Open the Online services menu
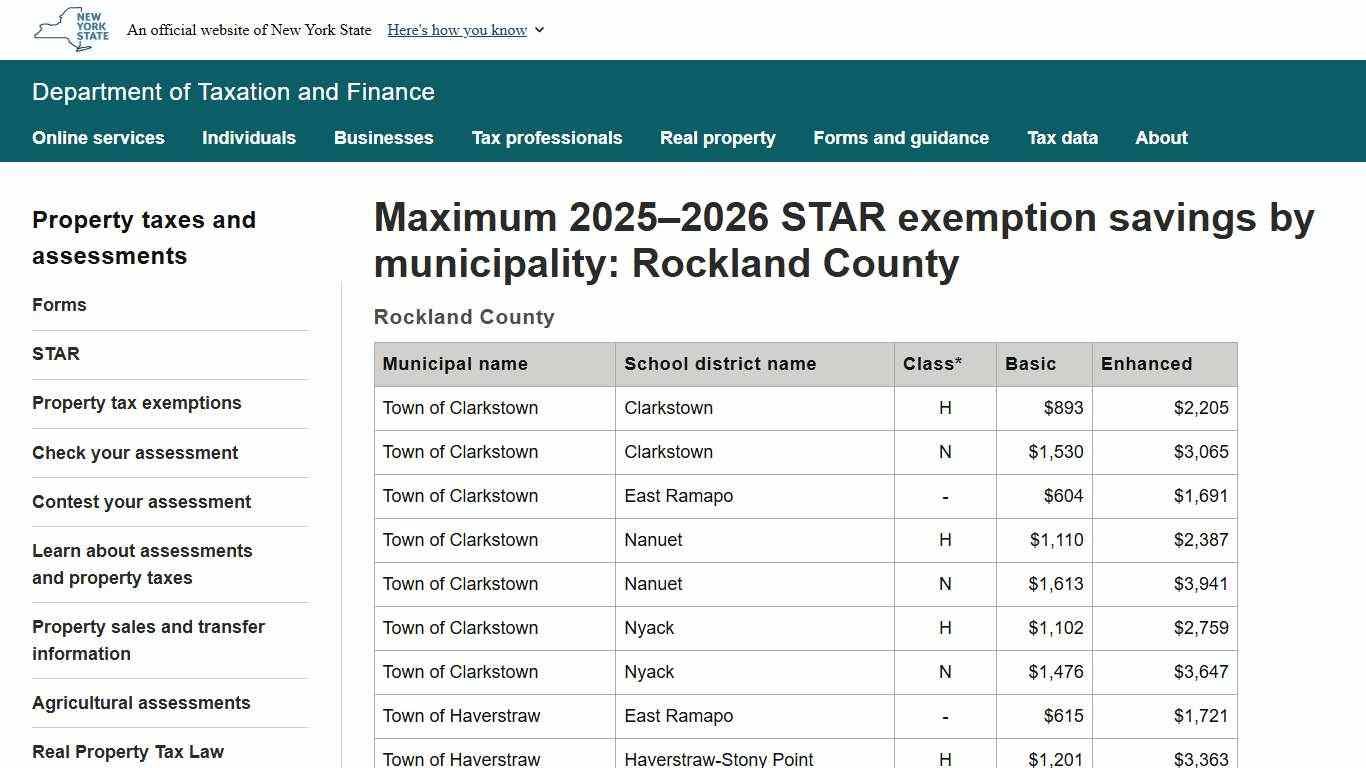Screen dimensions: 1366x768 tap(98, 138)
